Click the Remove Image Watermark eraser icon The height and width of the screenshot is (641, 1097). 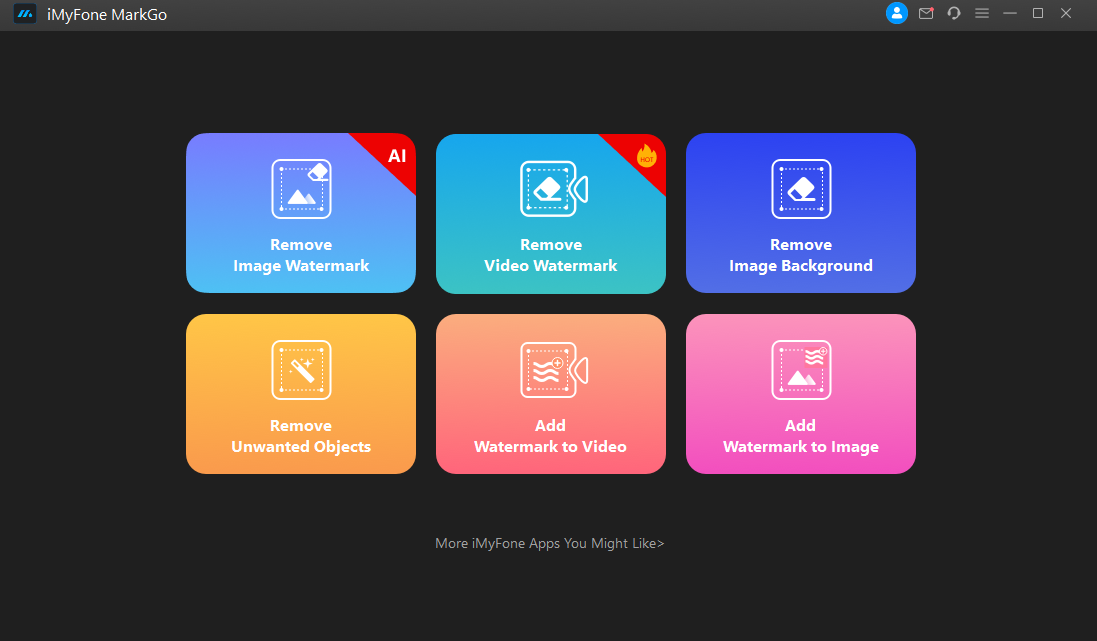point(301,188)
